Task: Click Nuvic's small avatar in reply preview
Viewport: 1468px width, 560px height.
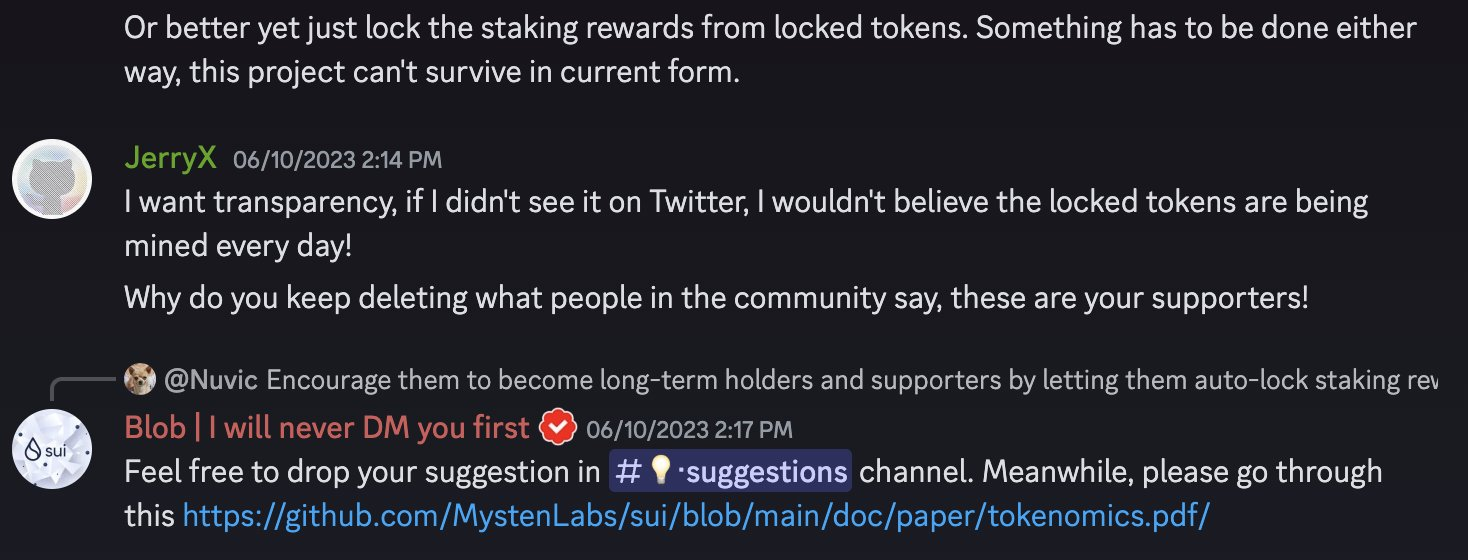Action: 139,380
